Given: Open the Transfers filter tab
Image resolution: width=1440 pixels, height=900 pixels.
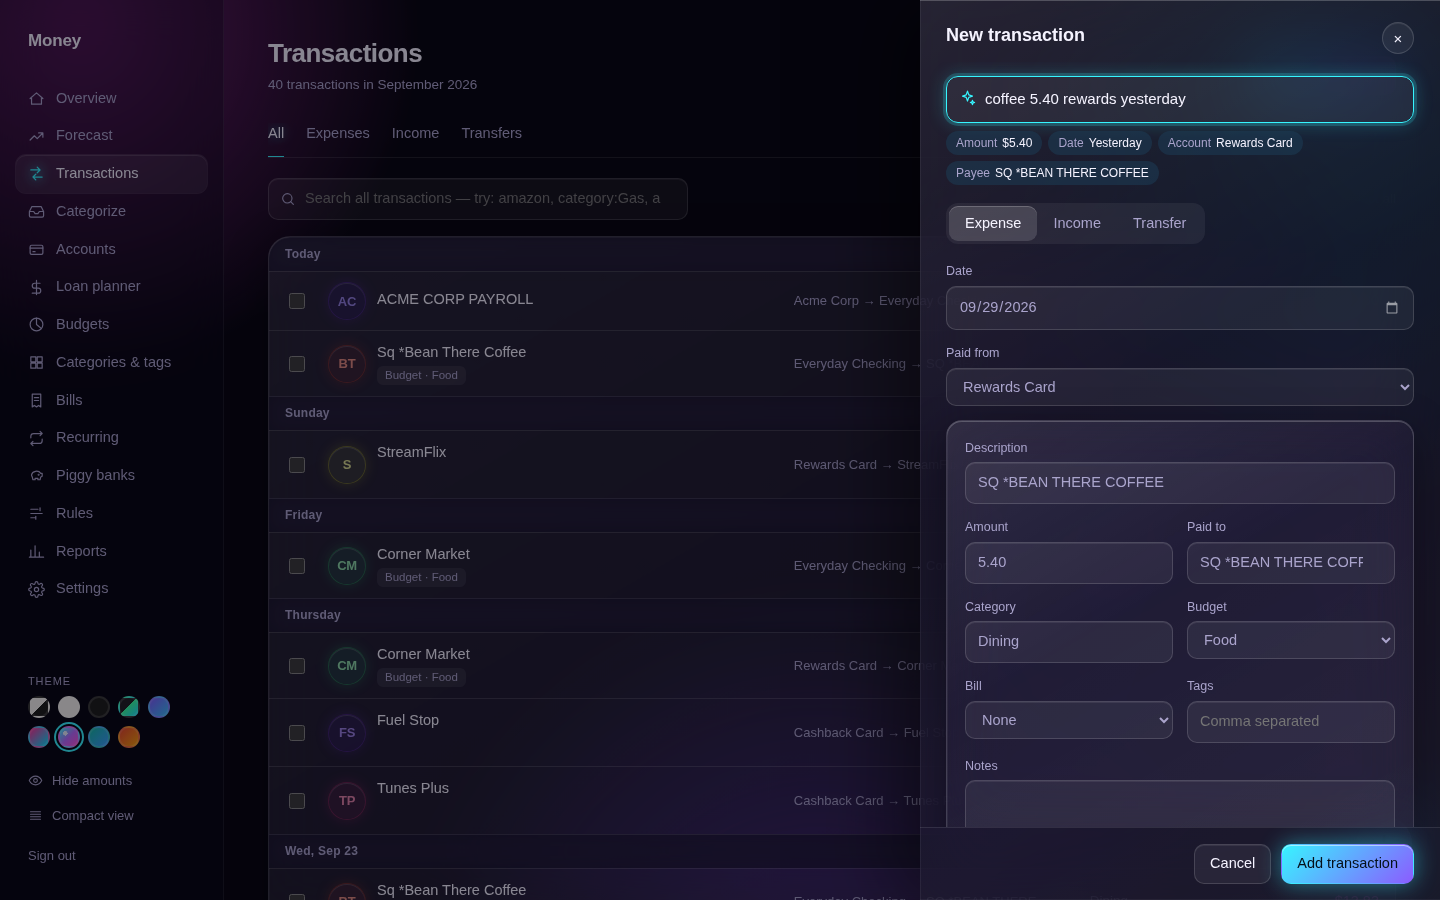Looking at the screenshot, I should pyautogui.click(x=492, y=133).
